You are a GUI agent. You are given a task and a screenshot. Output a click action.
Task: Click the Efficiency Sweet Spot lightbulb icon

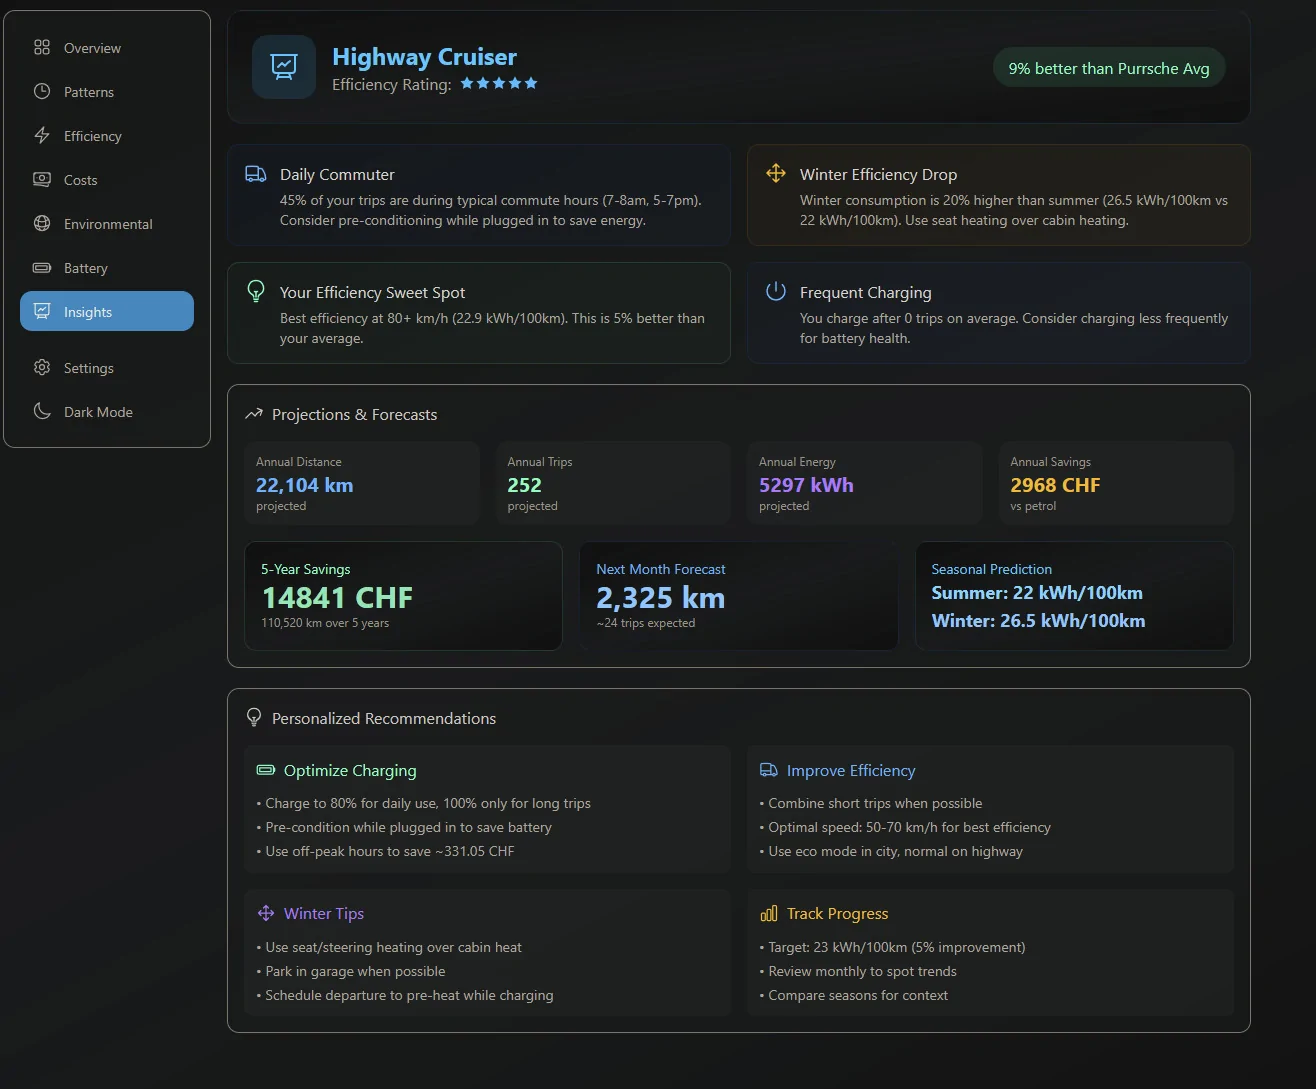pyautogui.click(x=256, y=291)
